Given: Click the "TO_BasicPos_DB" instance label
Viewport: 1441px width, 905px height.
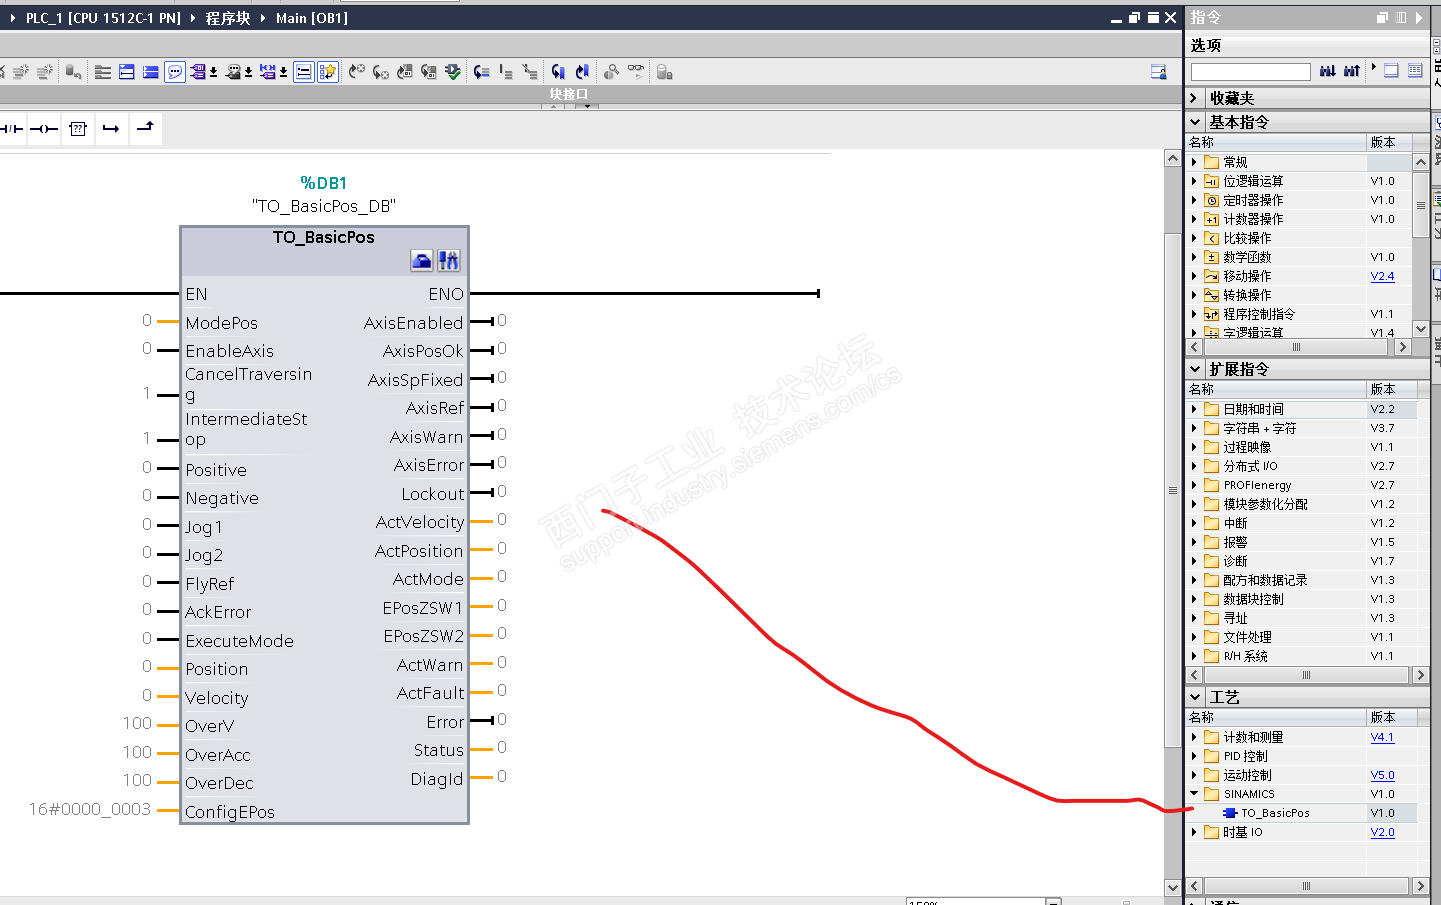Looking at the screenshot, I should point(324,206).
